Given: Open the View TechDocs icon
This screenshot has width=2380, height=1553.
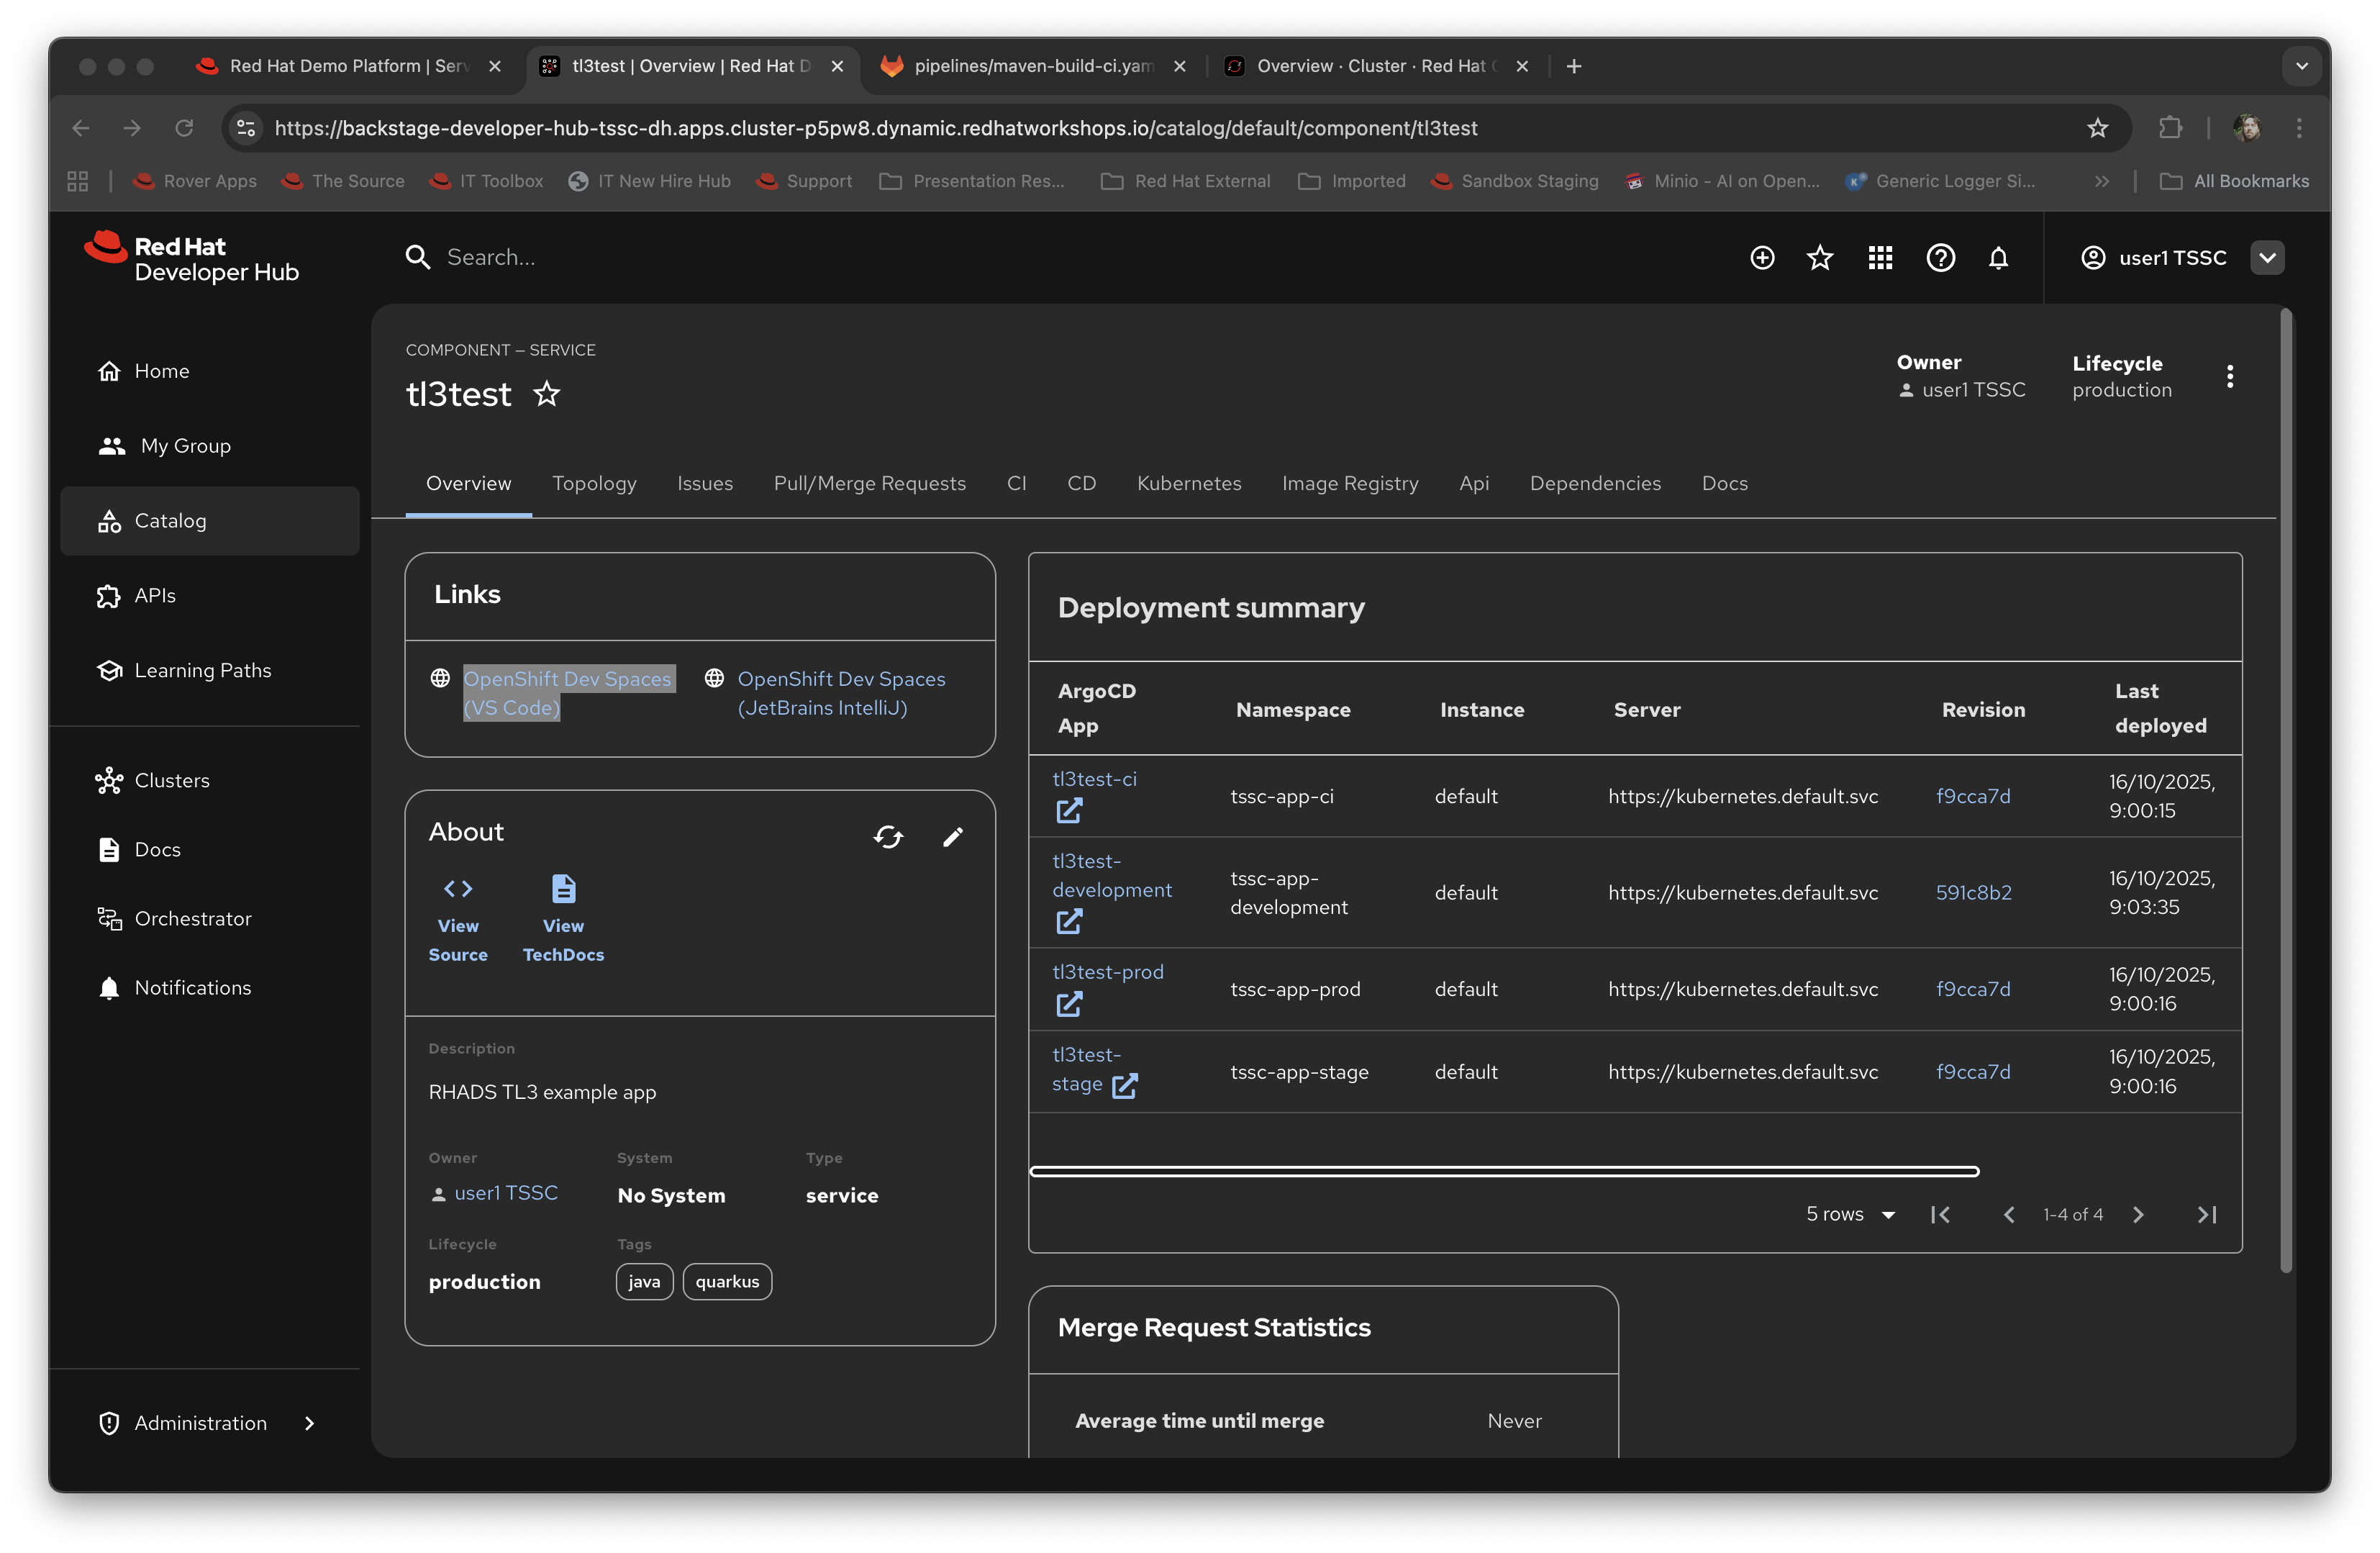Looking at the screenshot, I should pos(562,888).
